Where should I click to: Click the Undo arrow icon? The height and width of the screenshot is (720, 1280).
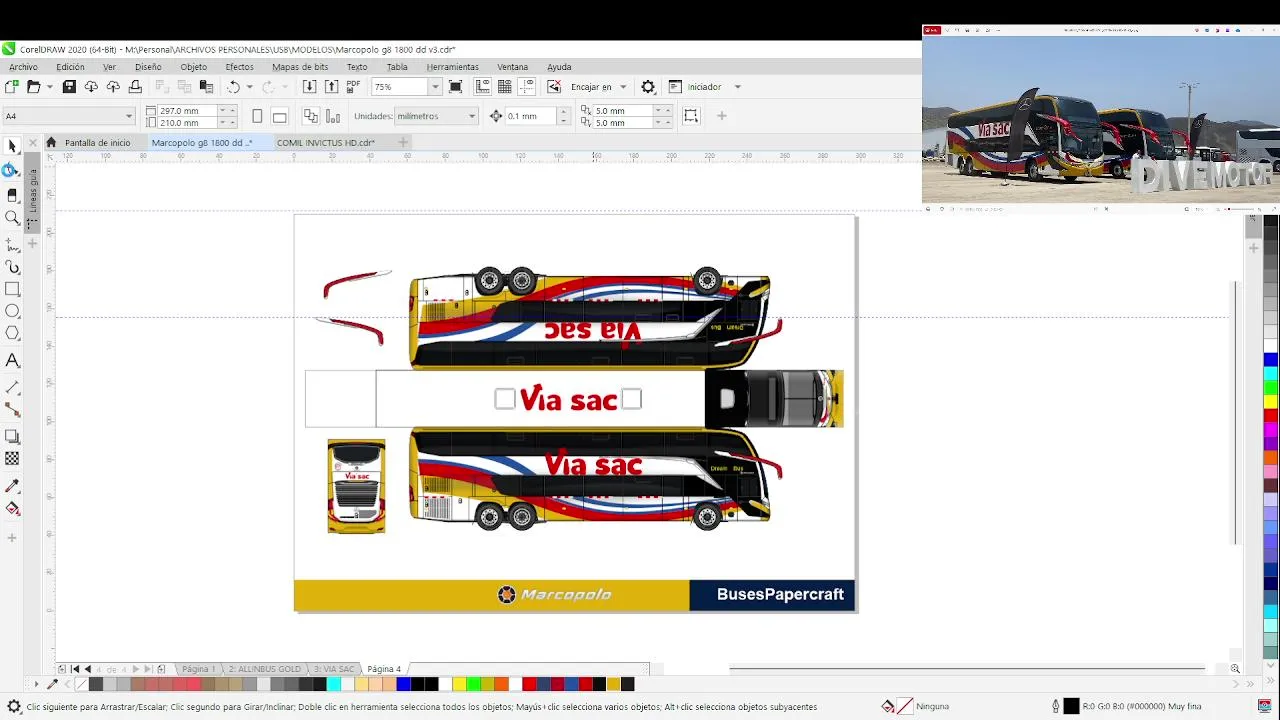click(x=233, y=87)
